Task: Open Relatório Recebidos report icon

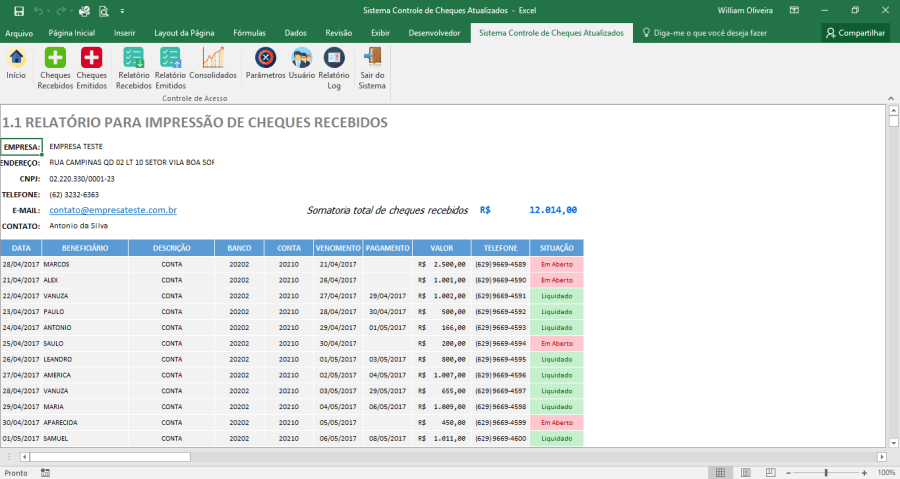Action: click(134, 58)
